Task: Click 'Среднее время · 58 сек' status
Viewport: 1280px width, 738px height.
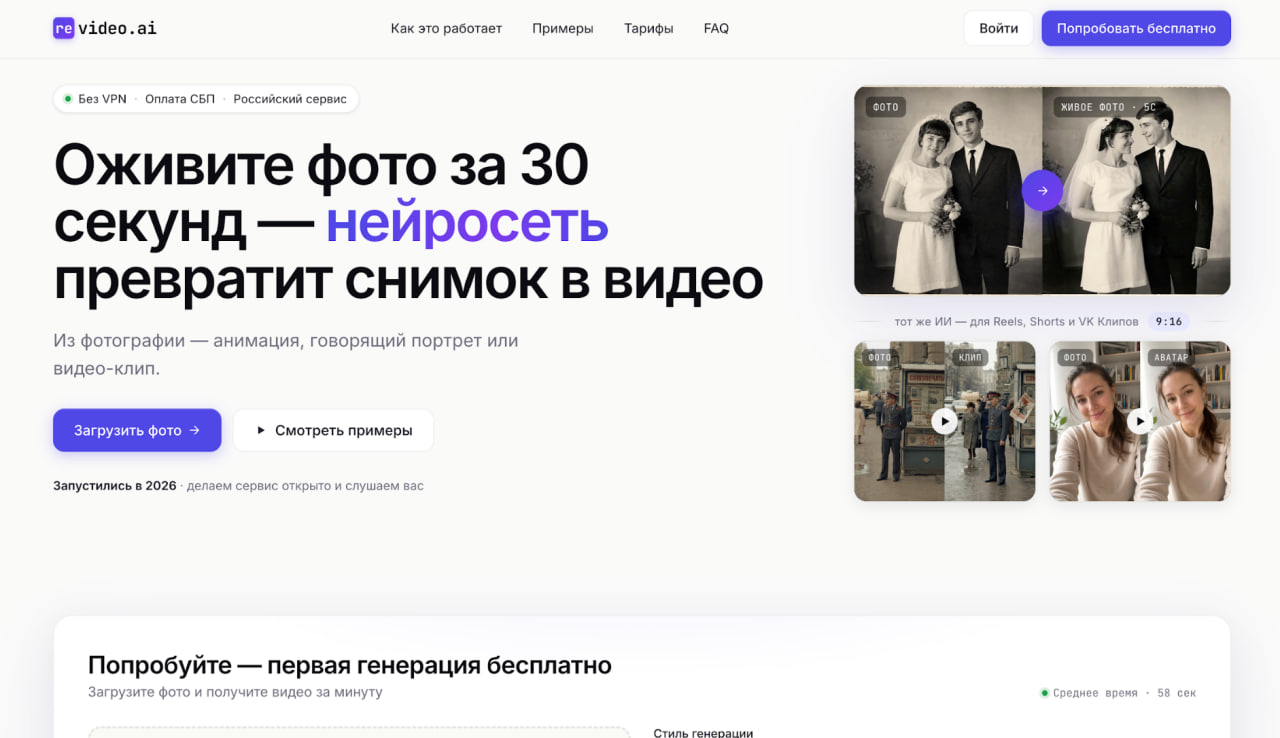Action: point(1118,693)
